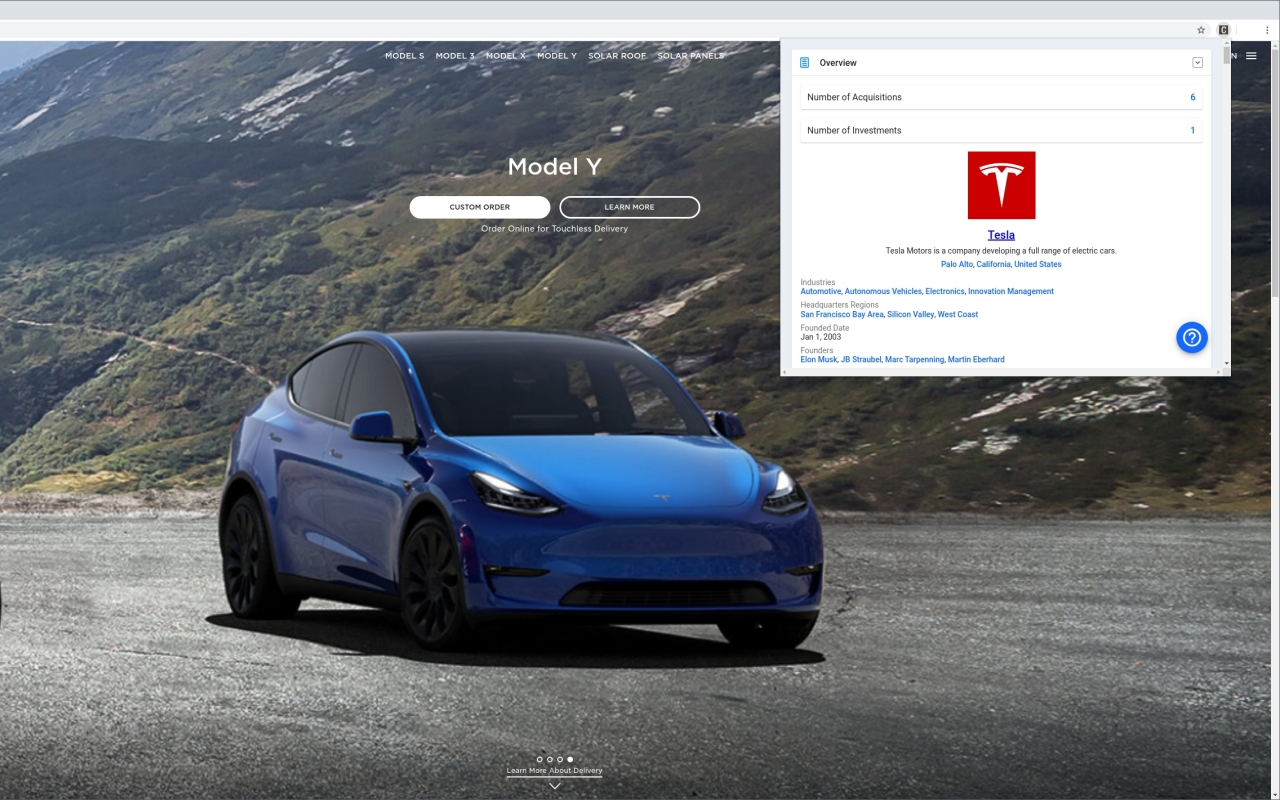Select the second carousel slide dot
The image size is (1280, 800).
coord(550,760)
